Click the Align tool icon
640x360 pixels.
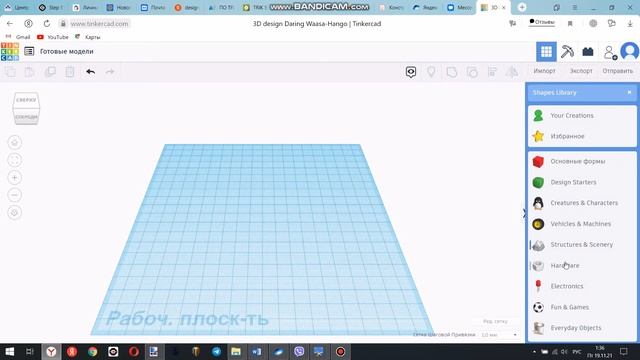pos(492,72)
